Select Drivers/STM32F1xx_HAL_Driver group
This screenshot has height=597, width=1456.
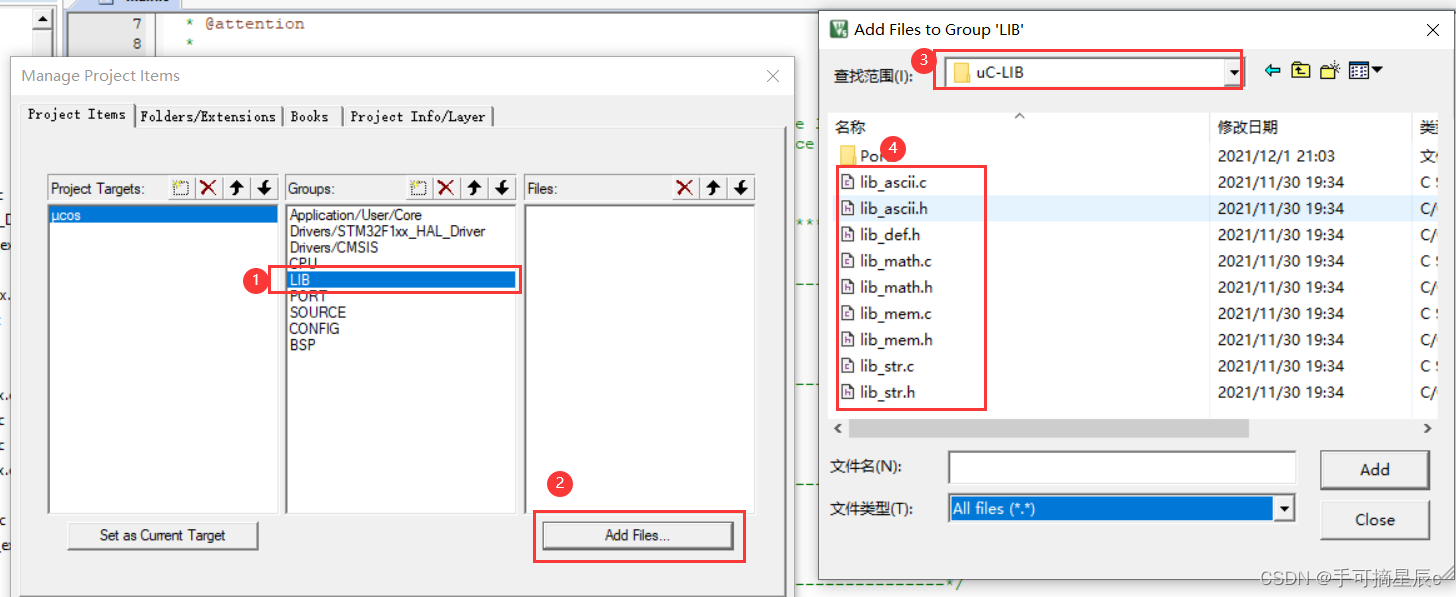click(387, 231)
